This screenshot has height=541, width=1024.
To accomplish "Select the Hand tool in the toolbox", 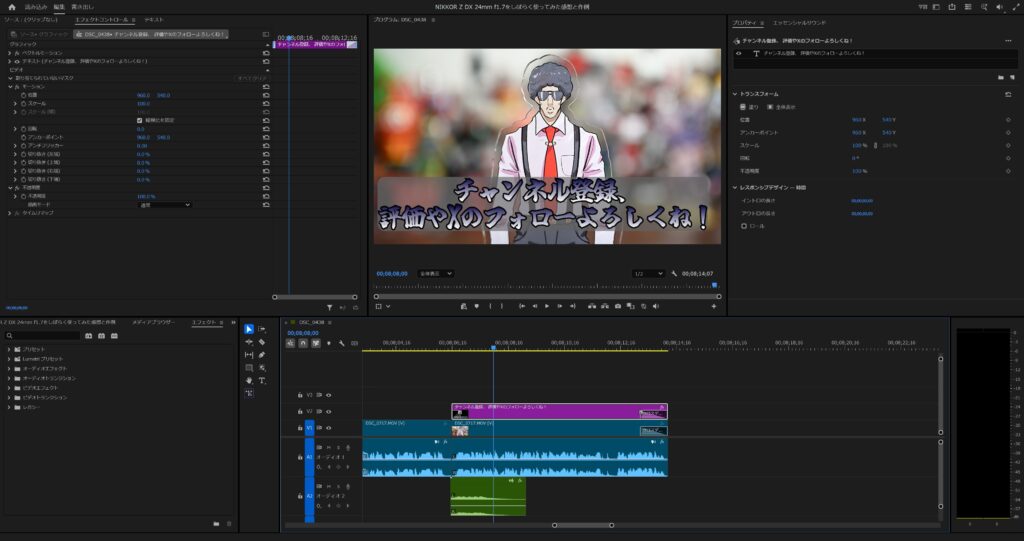I will point(249,381).
